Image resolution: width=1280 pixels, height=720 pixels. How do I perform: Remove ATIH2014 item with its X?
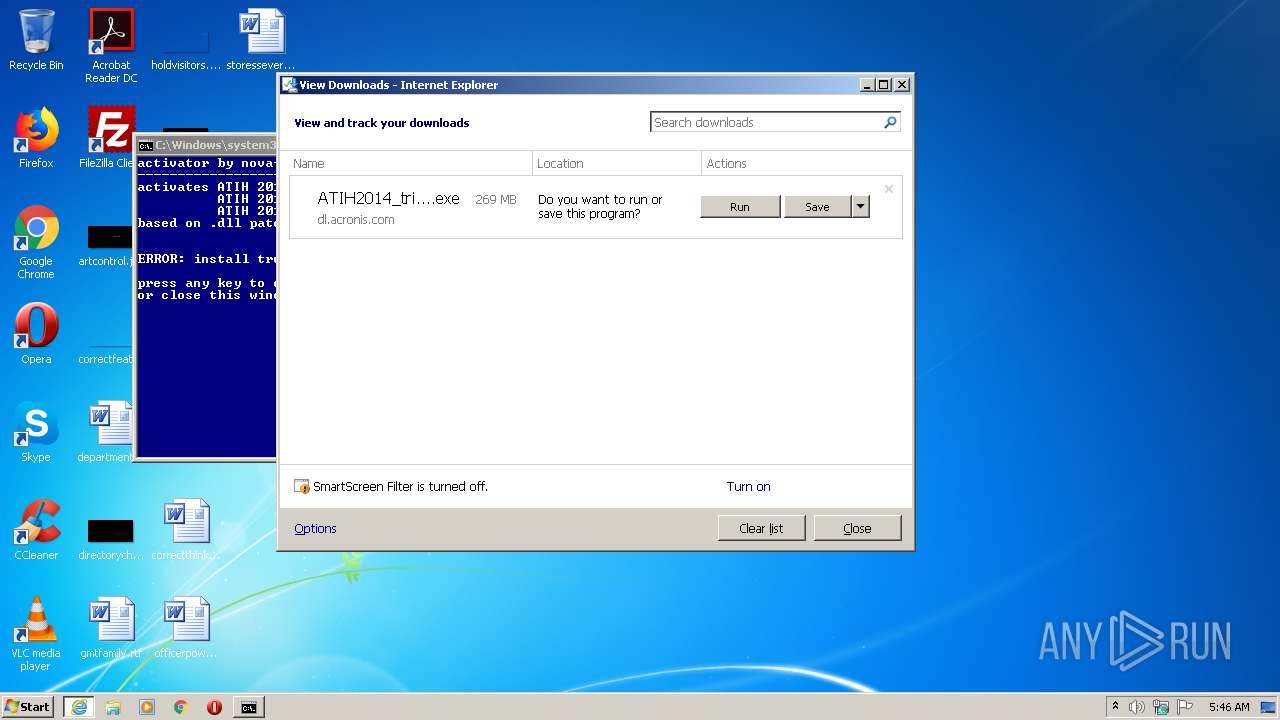click(888, 188)
